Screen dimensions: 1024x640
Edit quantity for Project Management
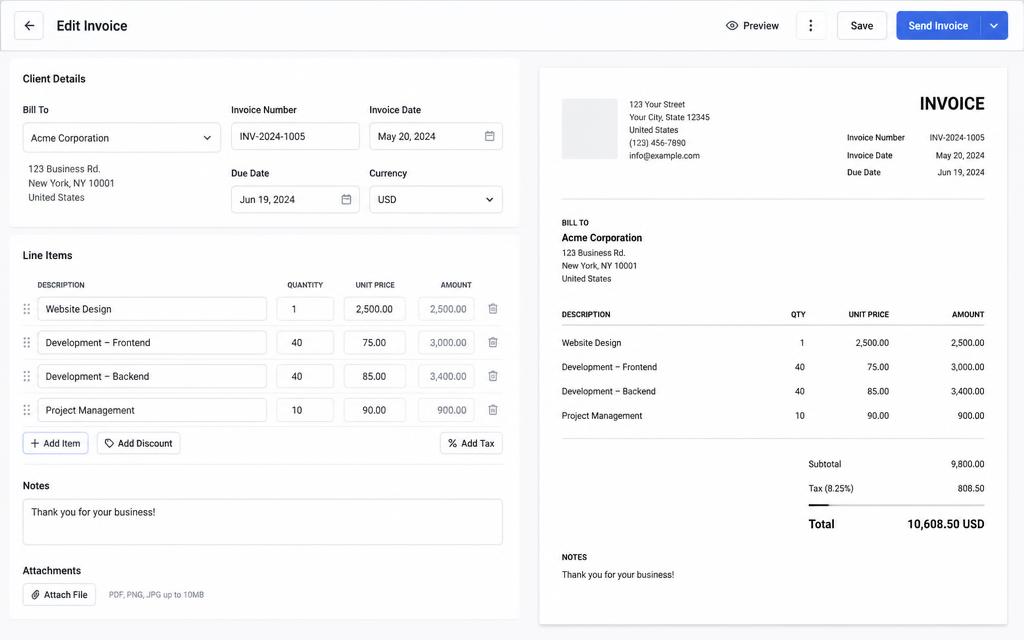(x=305, y=410)
